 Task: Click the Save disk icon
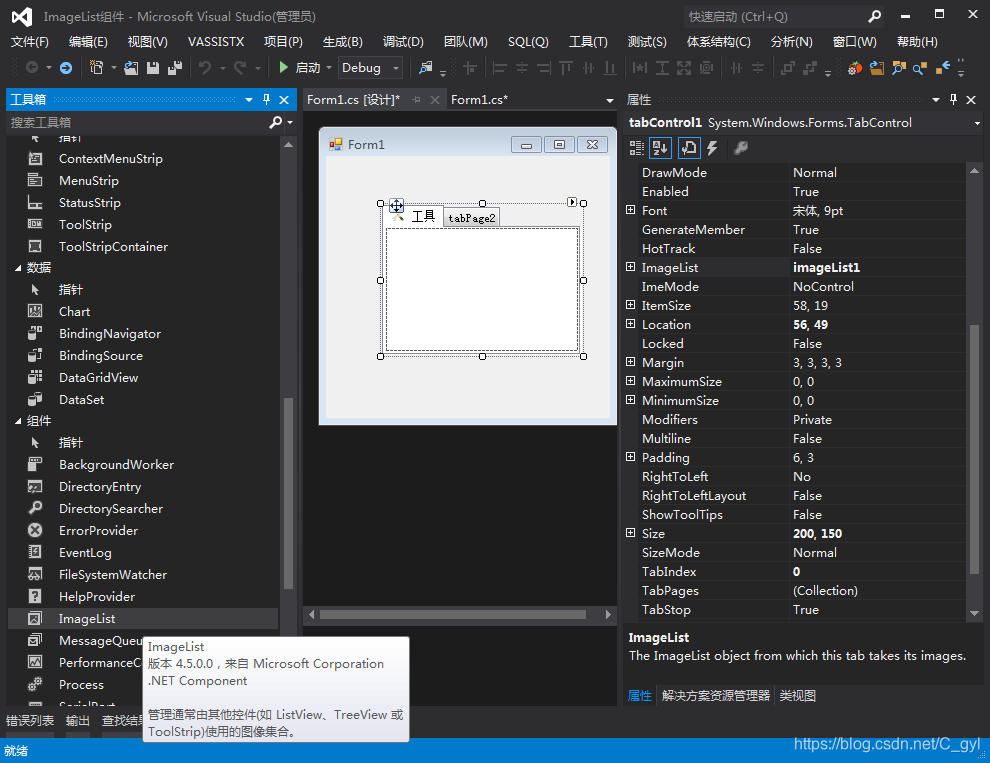click(153, 68)
